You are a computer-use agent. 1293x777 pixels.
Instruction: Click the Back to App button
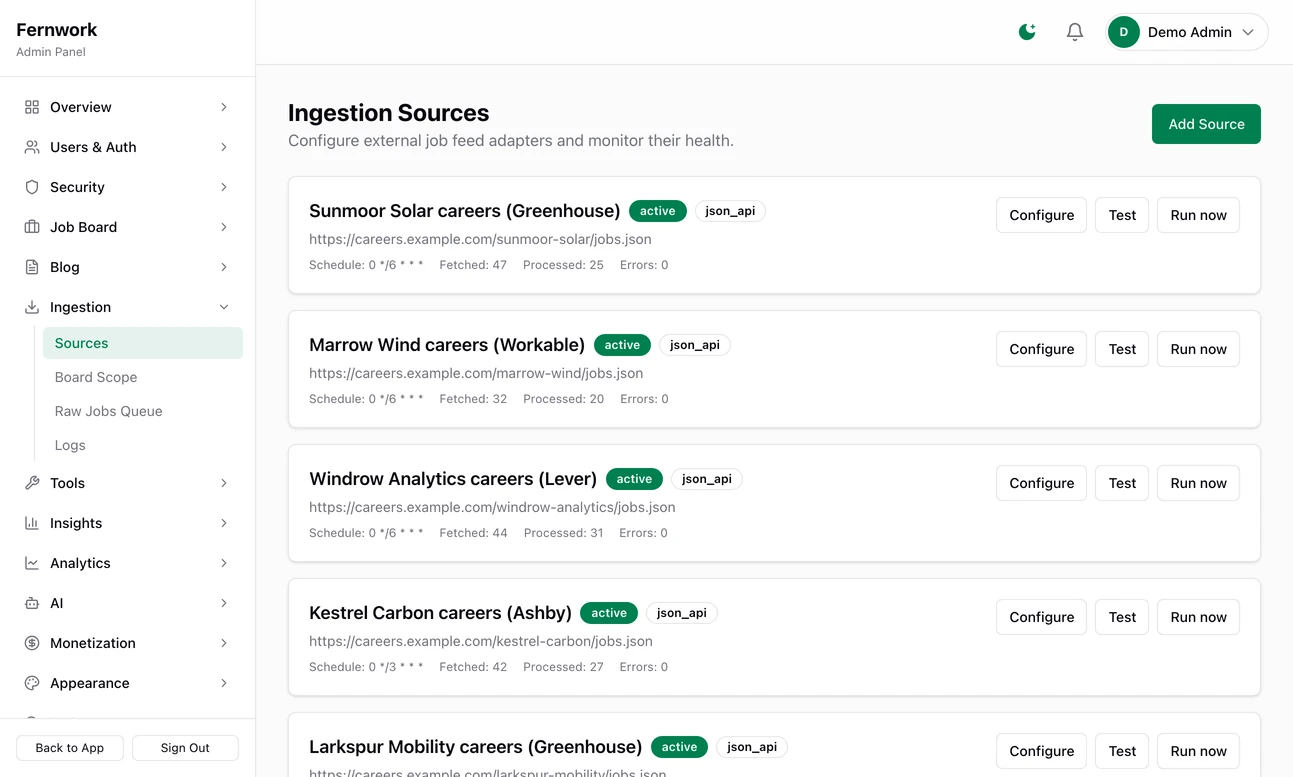tap(70, 748)
